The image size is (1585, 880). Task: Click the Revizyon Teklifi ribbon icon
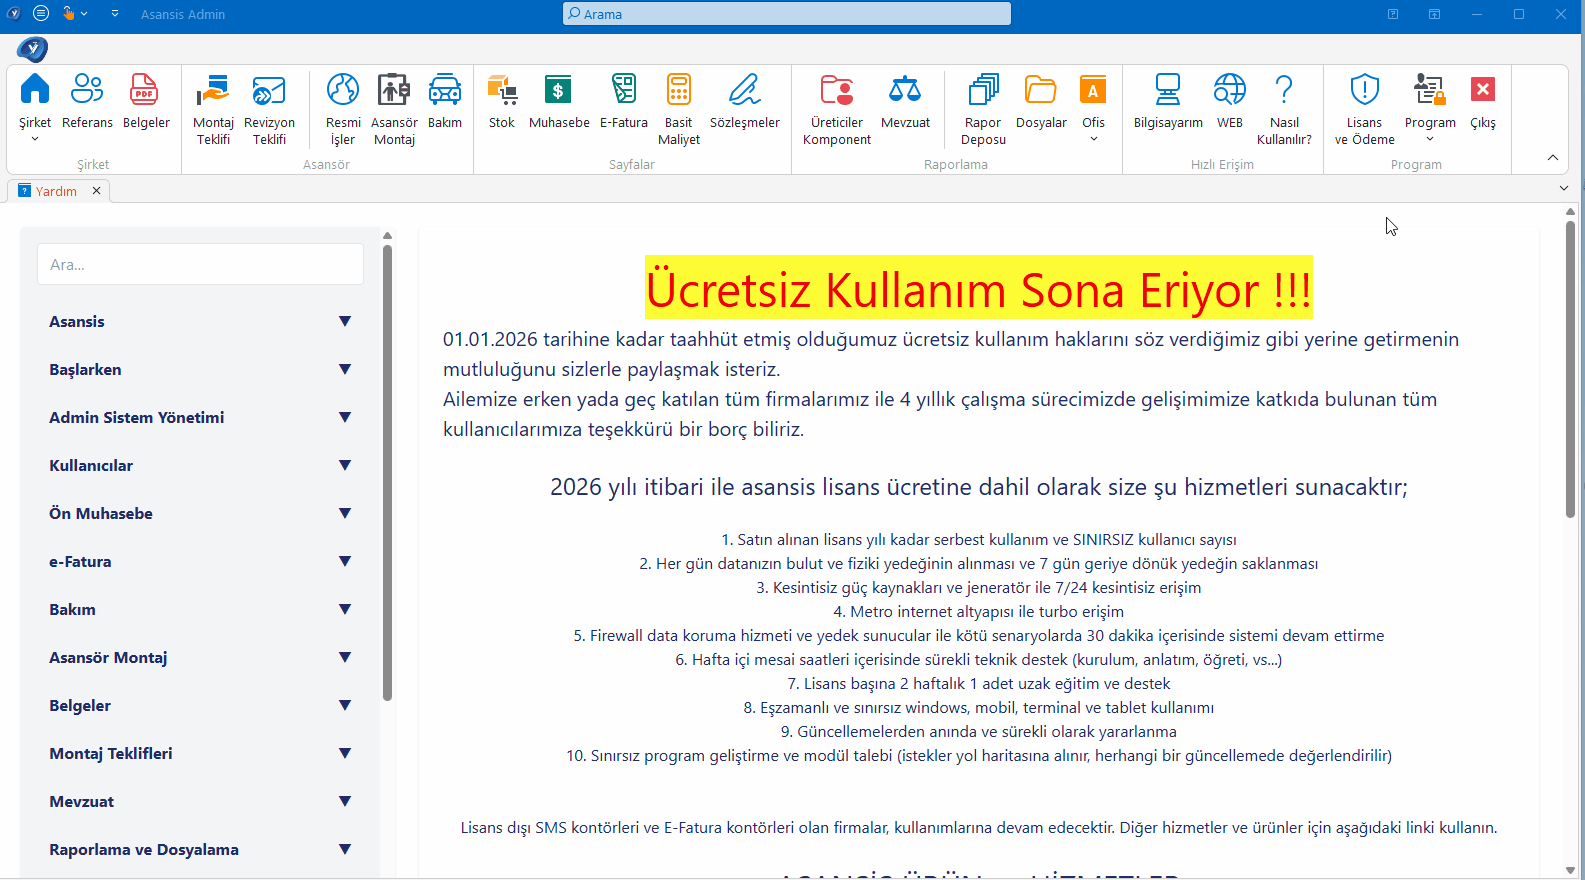tap(269, 91)
